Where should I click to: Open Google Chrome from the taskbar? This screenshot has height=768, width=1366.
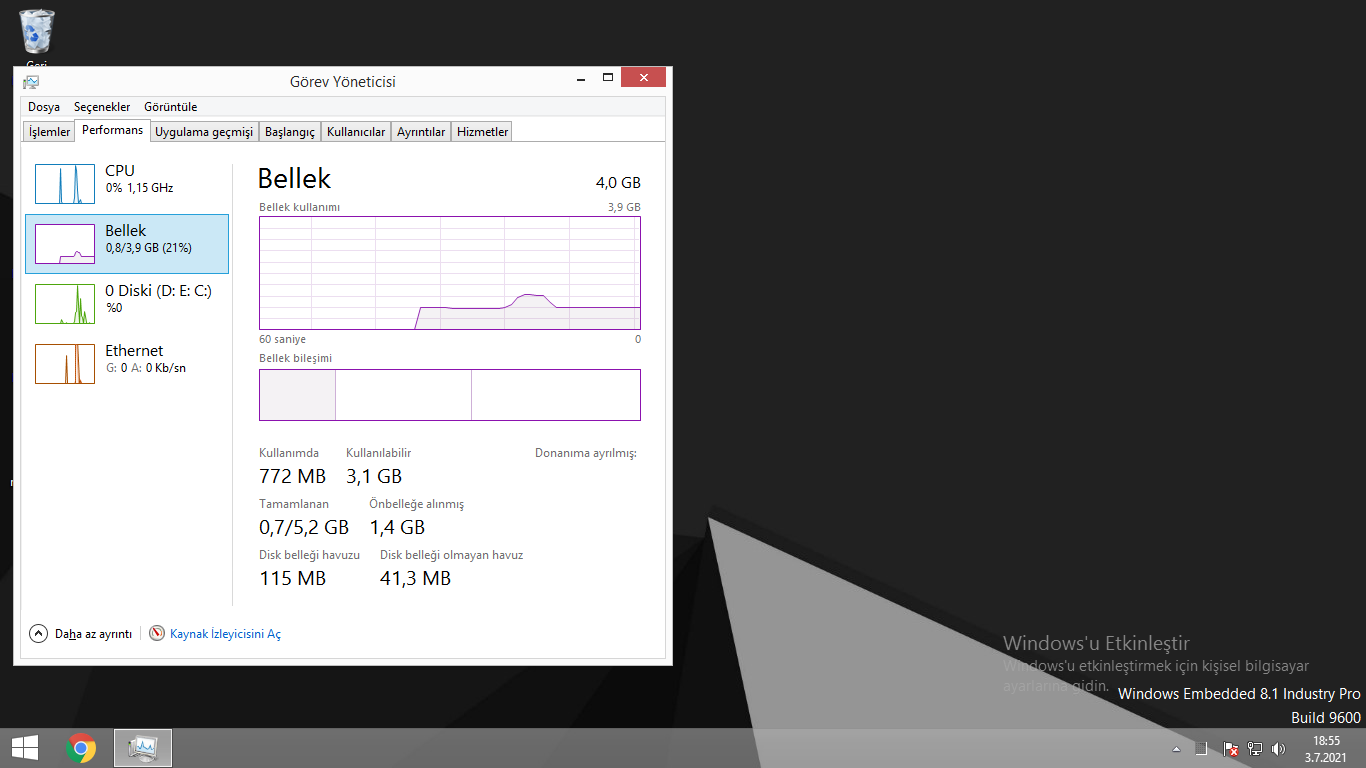[80, 747]
